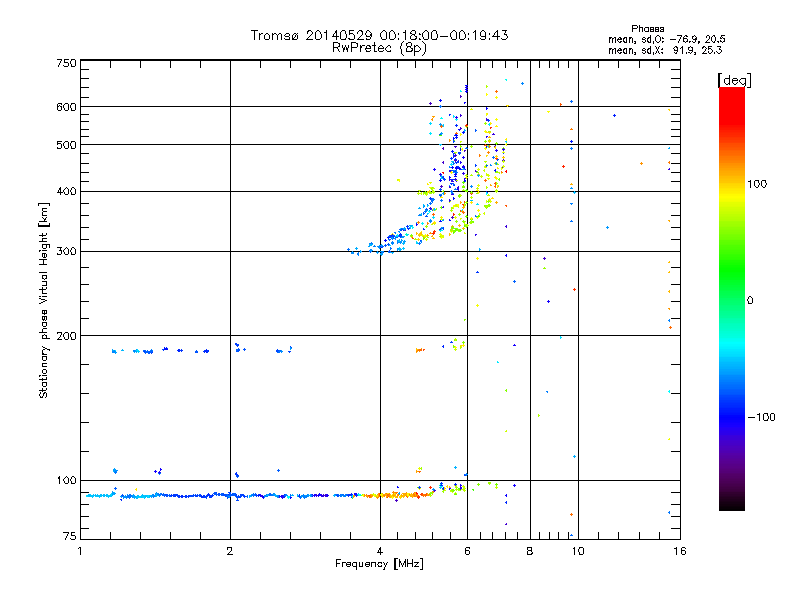Click the '500' y-axis tick label
This screenshot has height=600, width=800.
click(66, 145)
